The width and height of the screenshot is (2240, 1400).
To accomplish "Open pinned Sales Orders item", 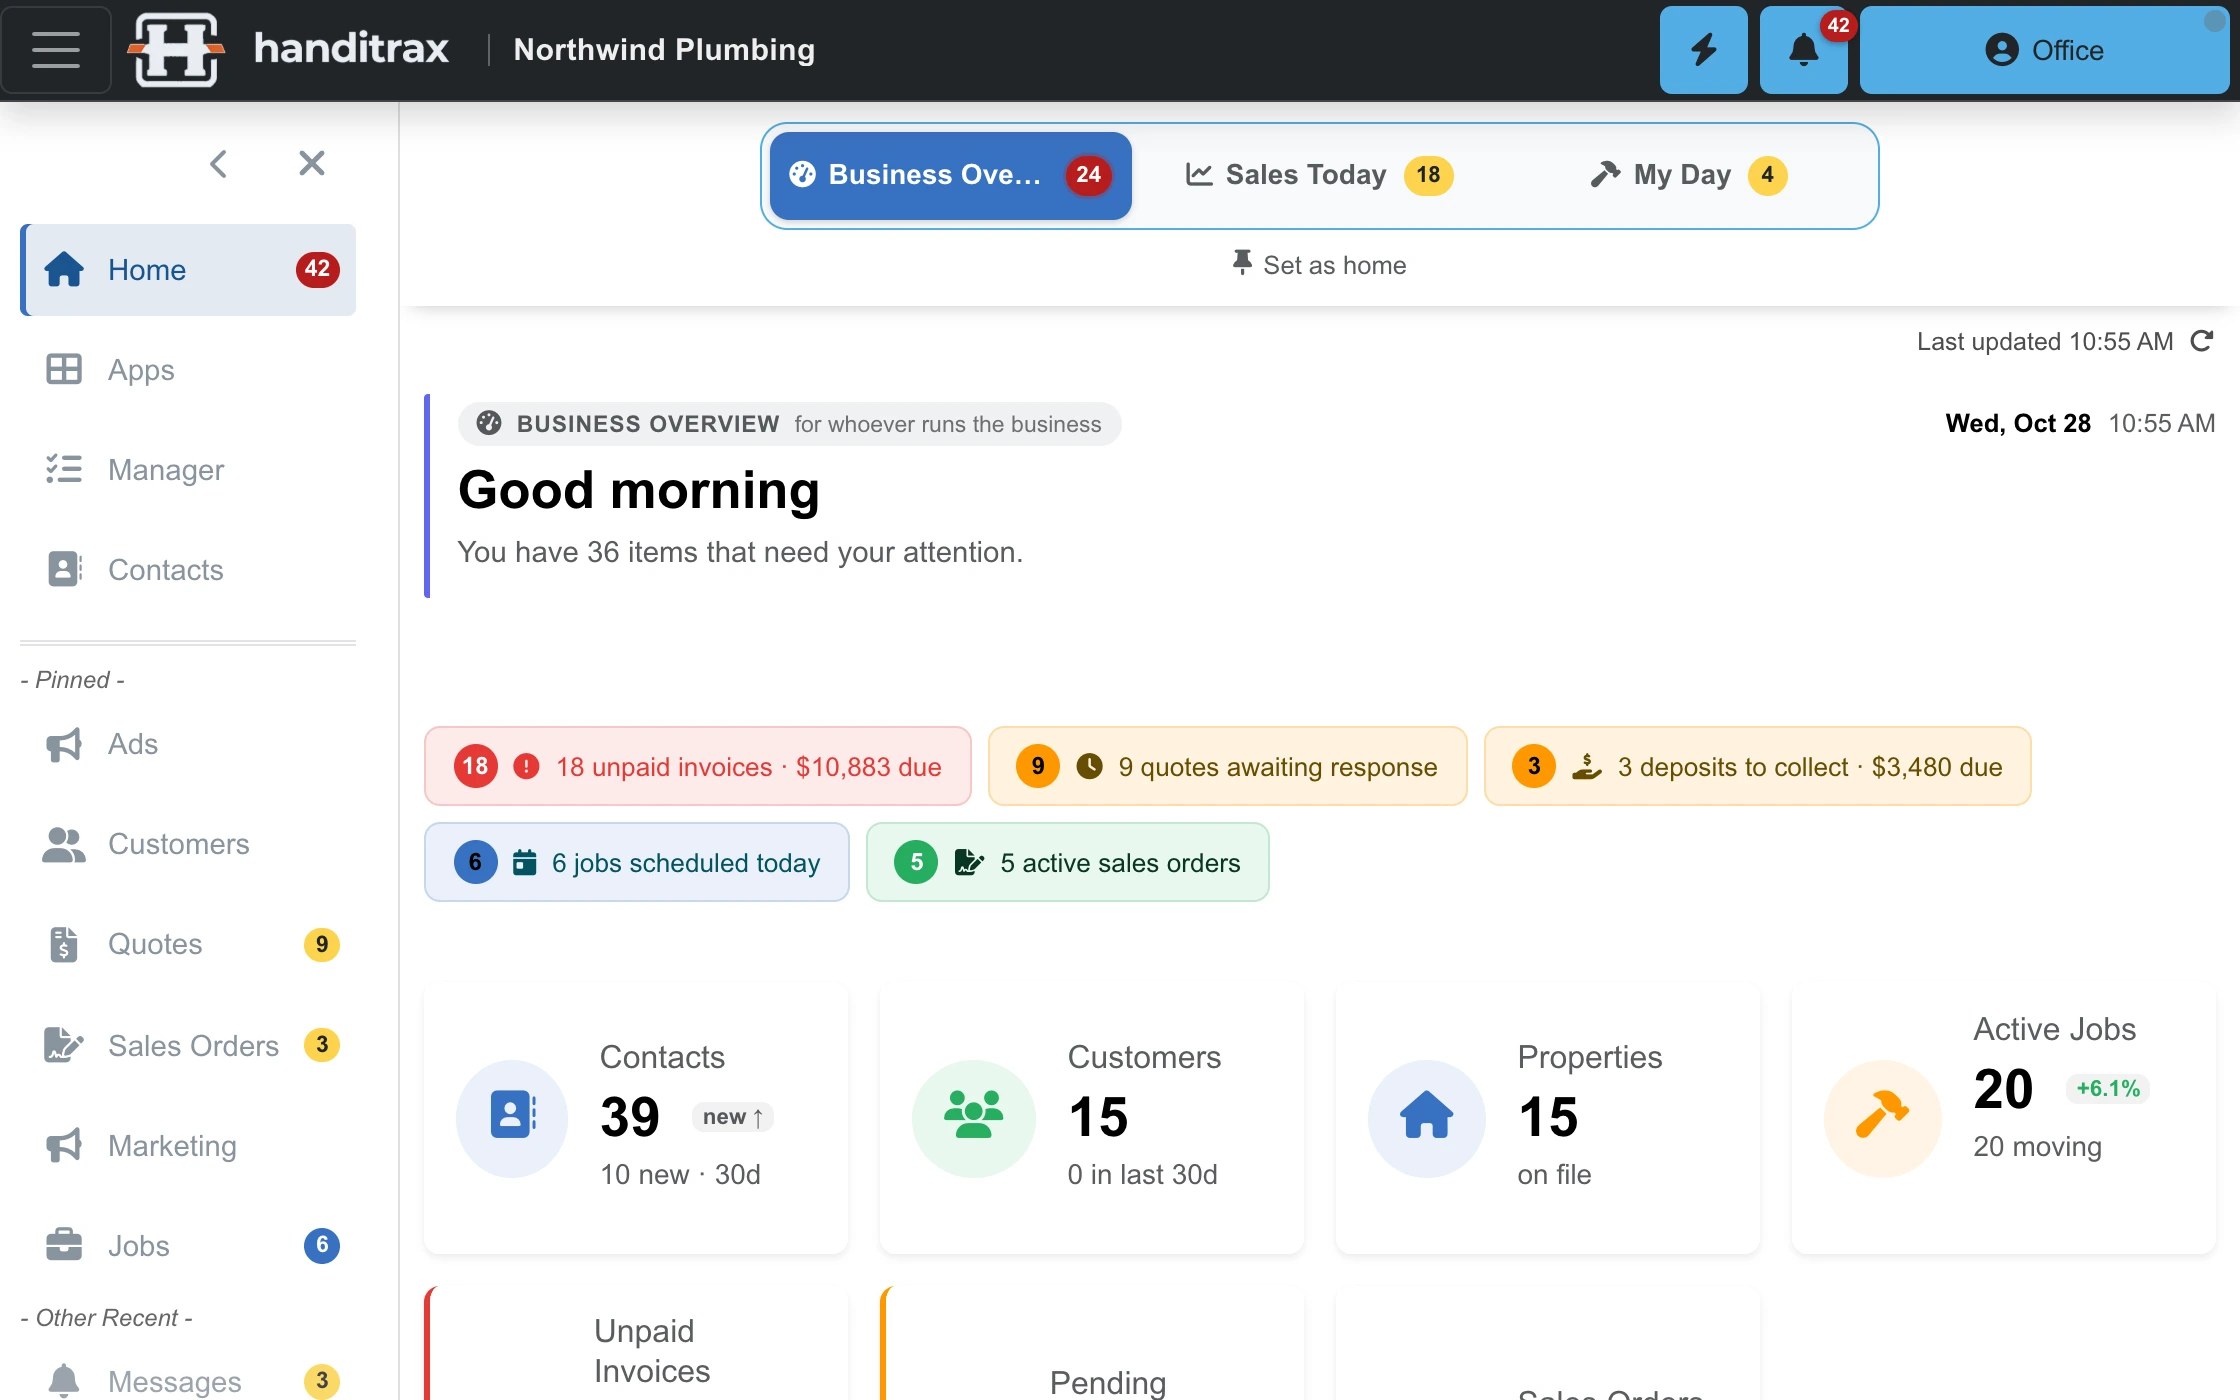I will coord(189,1045).
